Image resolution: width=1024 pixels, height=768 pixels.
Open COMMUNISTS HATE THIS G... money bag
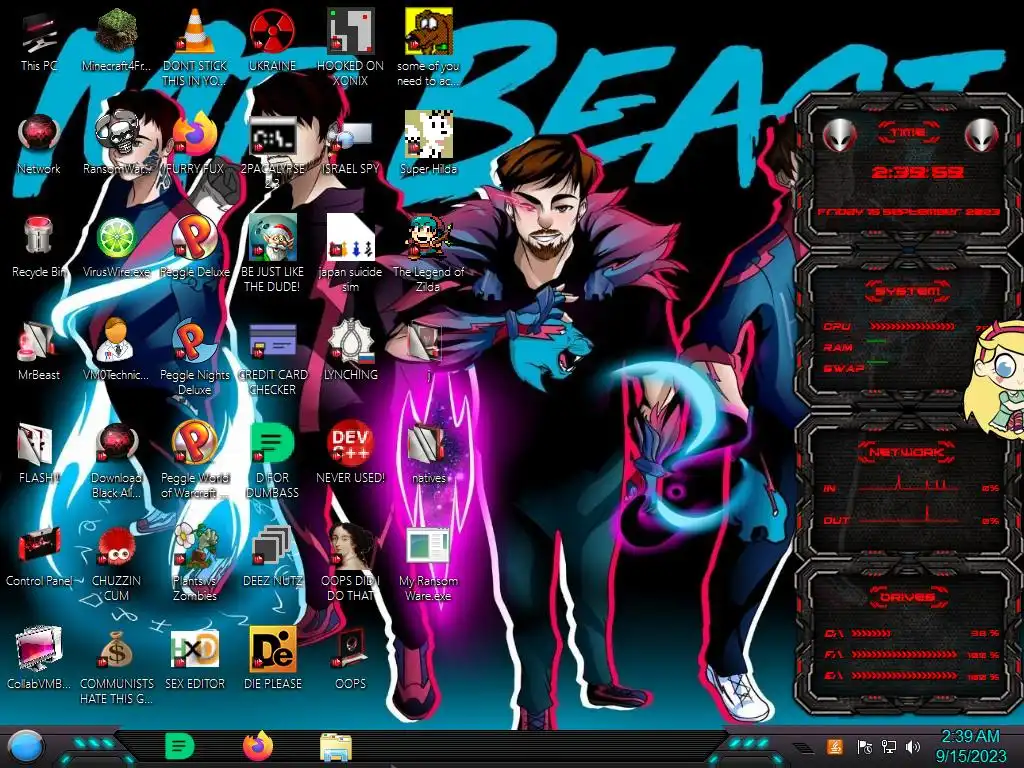pyautogui.click(x=116, y=650)
